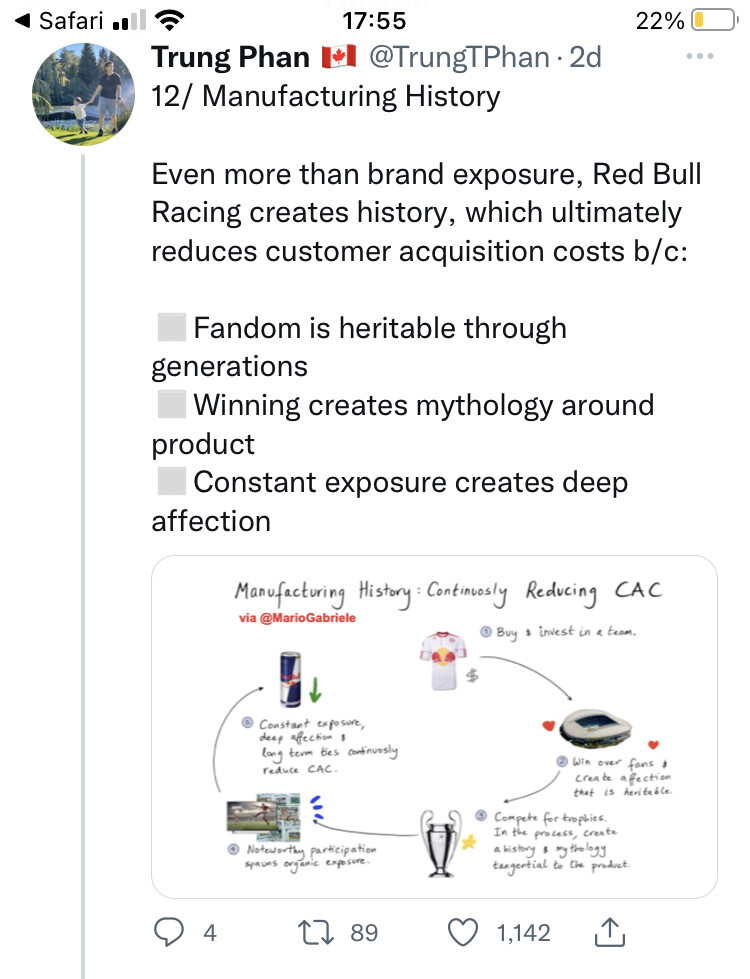The width and height of the screenshot is (750, 979).
Task: Open the share sheet icon
Action: (x=608, y=932)
